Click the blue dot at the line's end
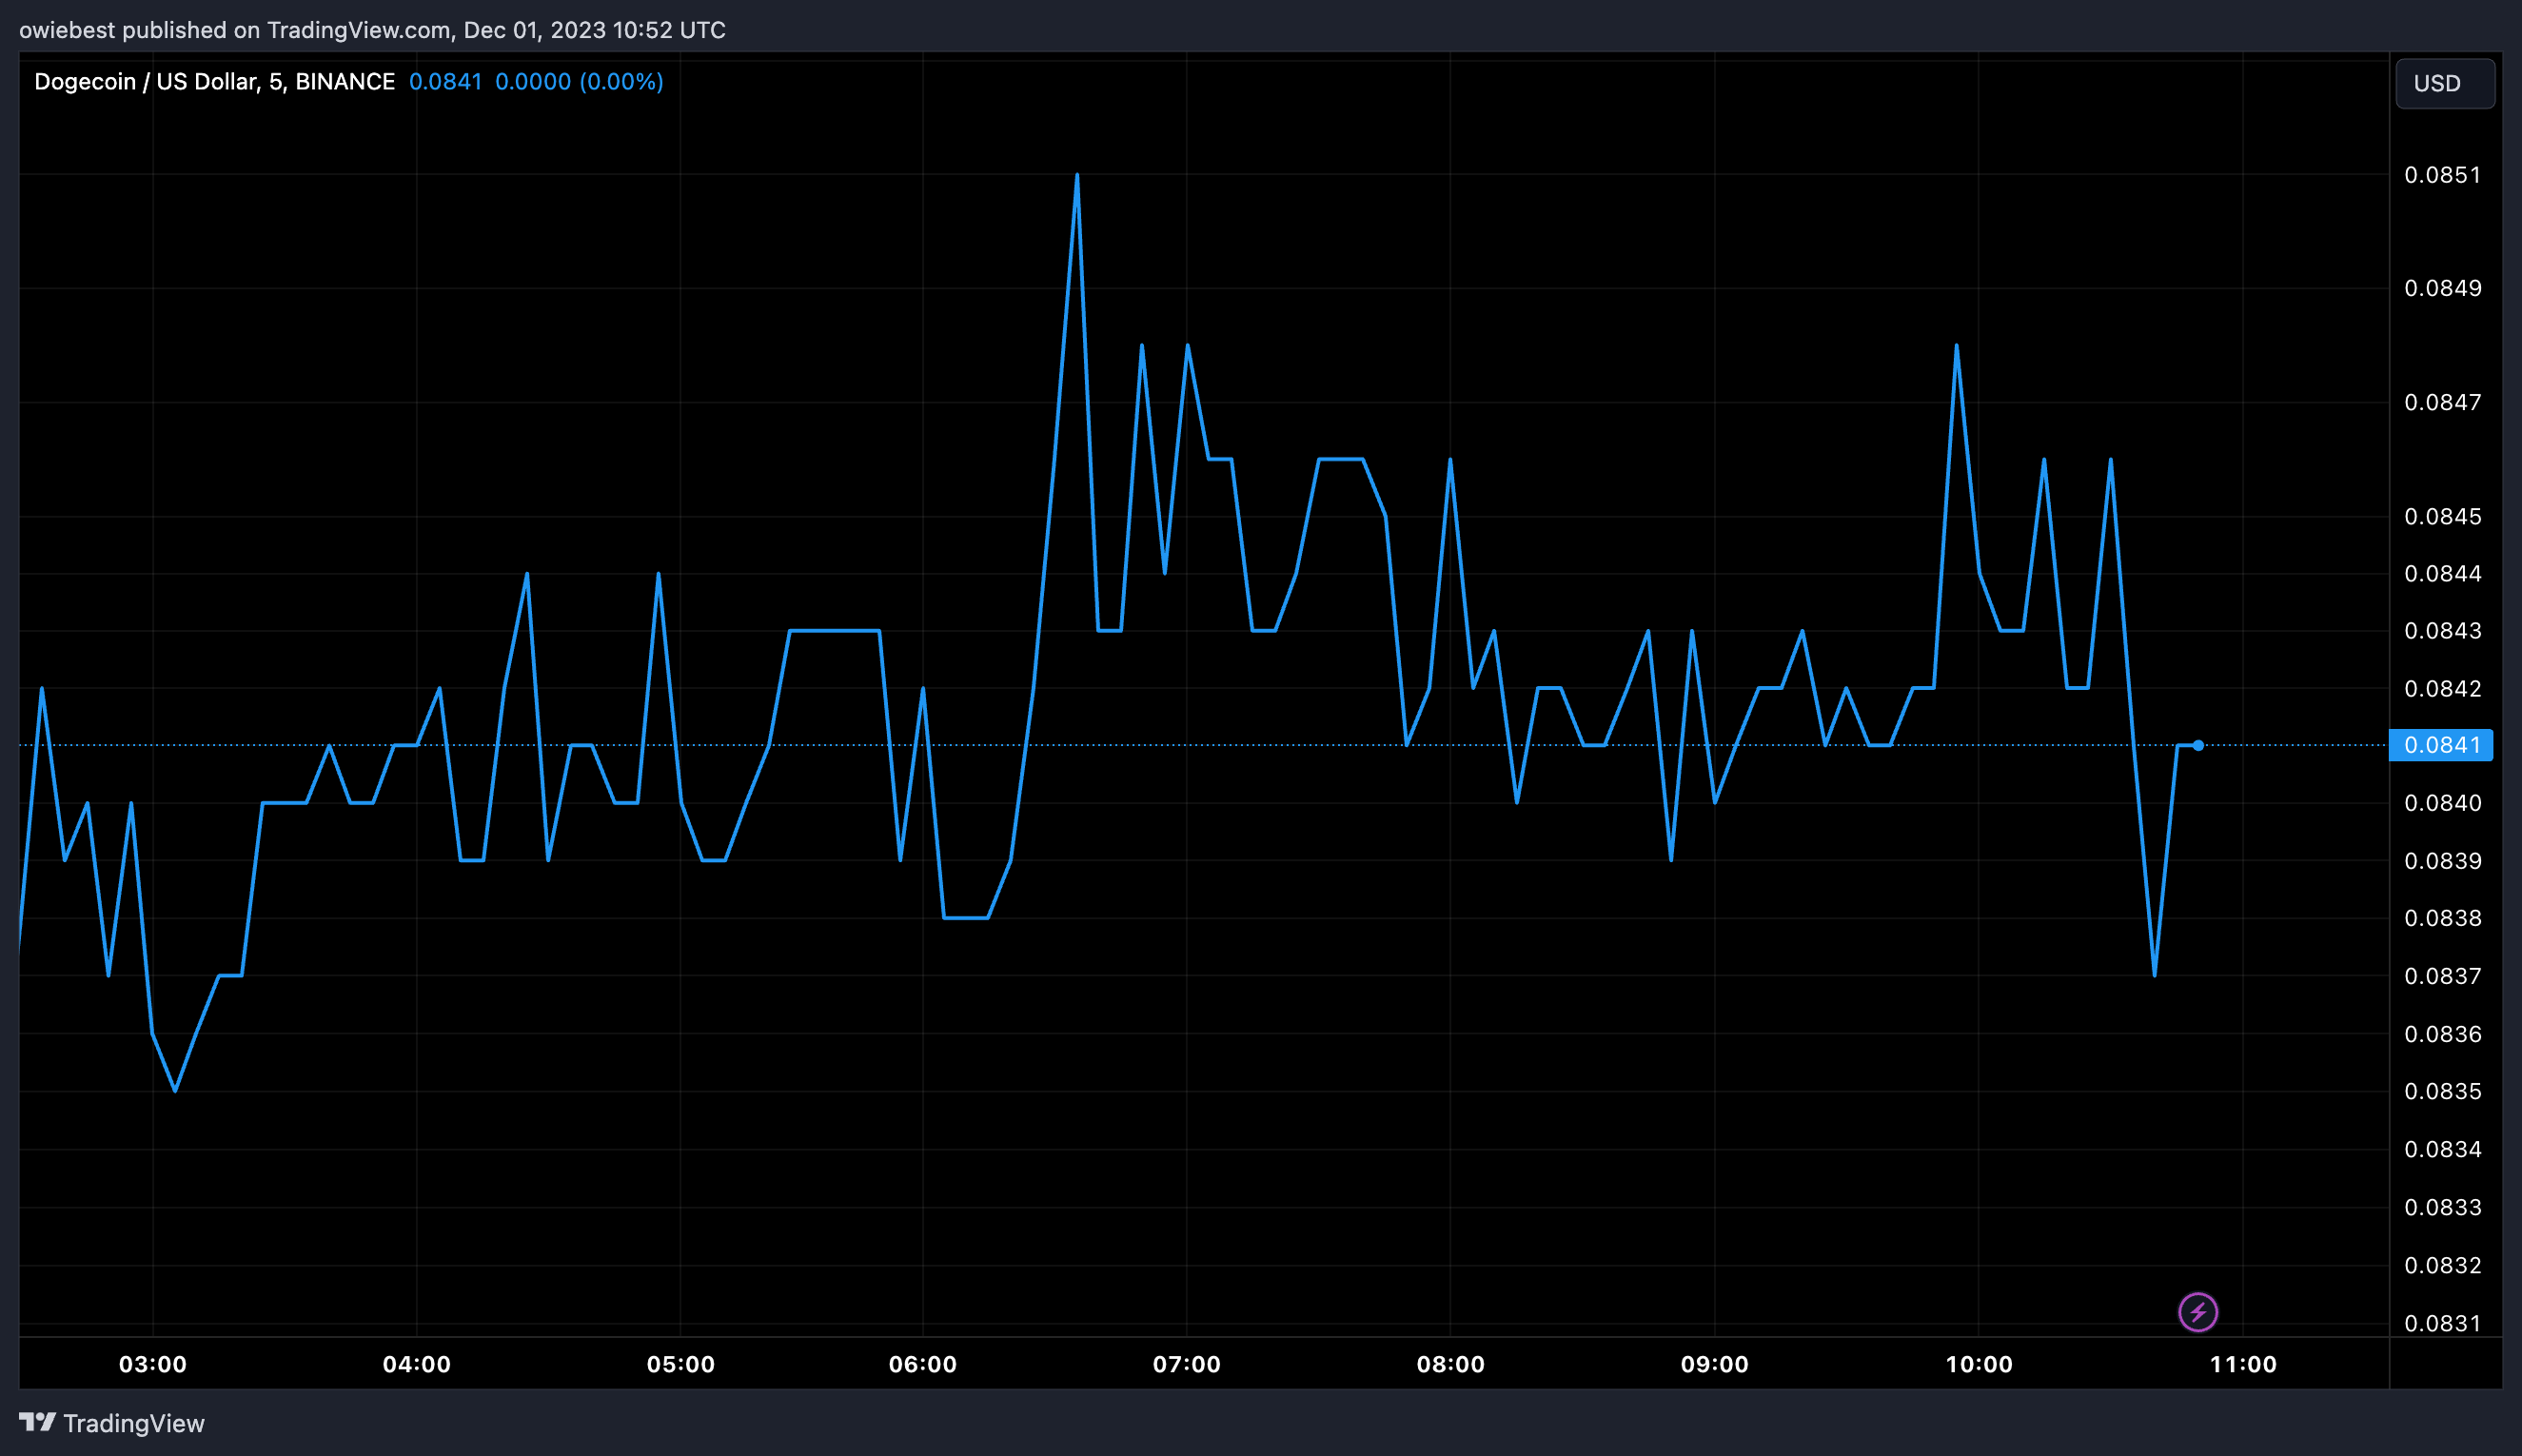This screenshot has width=2522, height=1456. tap(2198, 745)
